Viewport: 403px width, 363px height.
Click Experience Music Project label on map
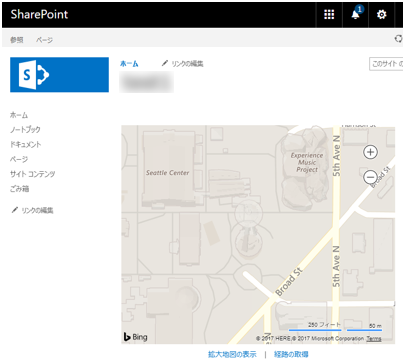click(307, 162)
